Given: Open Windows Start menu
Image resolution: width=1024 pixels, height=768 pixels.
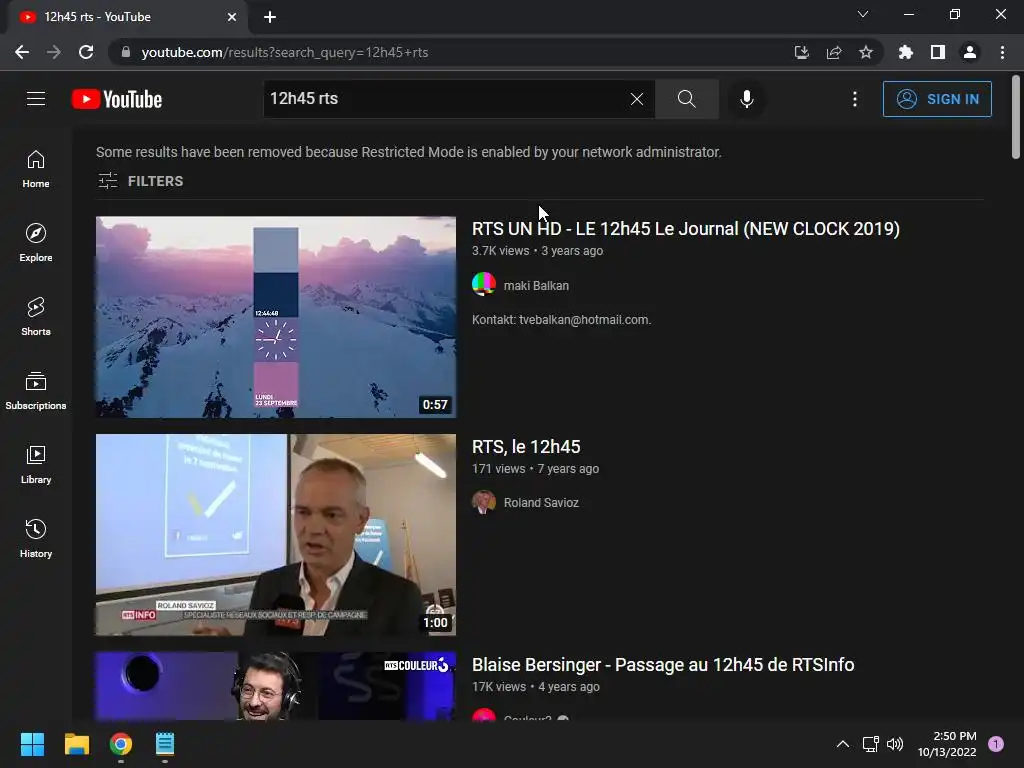Looking at the screenshot, I should click(x=32, y=744).
